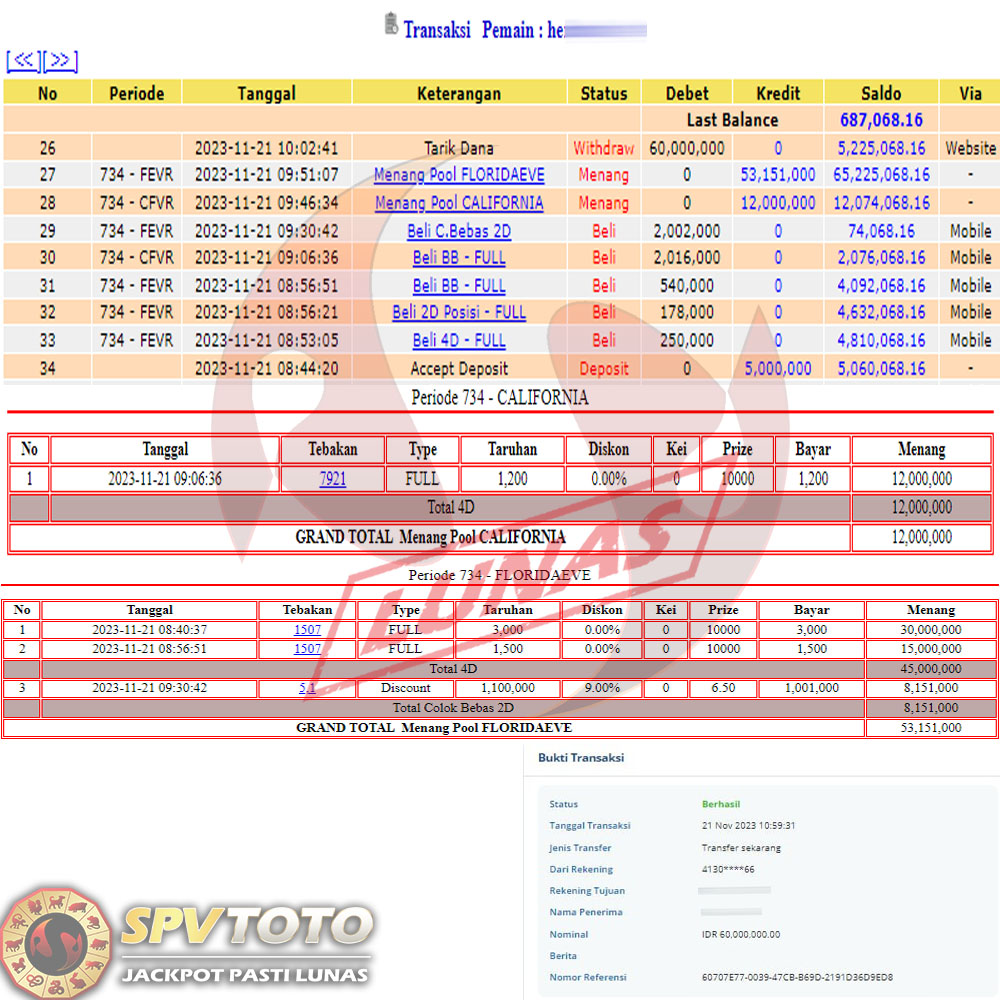Open Beli BB - FULL link at 08:56:51
The width and height of the screenshot is (1000, 1000).
click(459, 285)
